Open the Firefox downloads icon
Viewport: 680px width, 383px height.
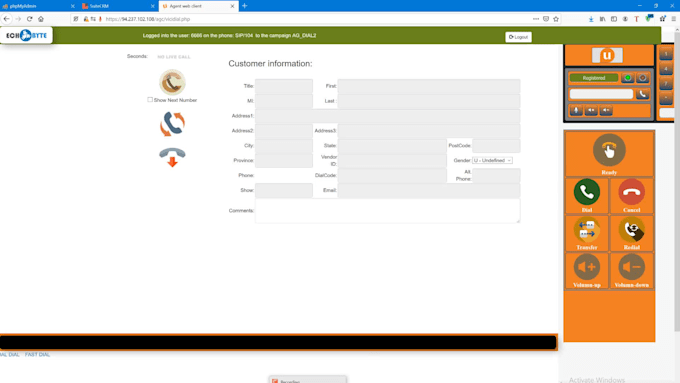pyautogui.click(x=591, y=19)
